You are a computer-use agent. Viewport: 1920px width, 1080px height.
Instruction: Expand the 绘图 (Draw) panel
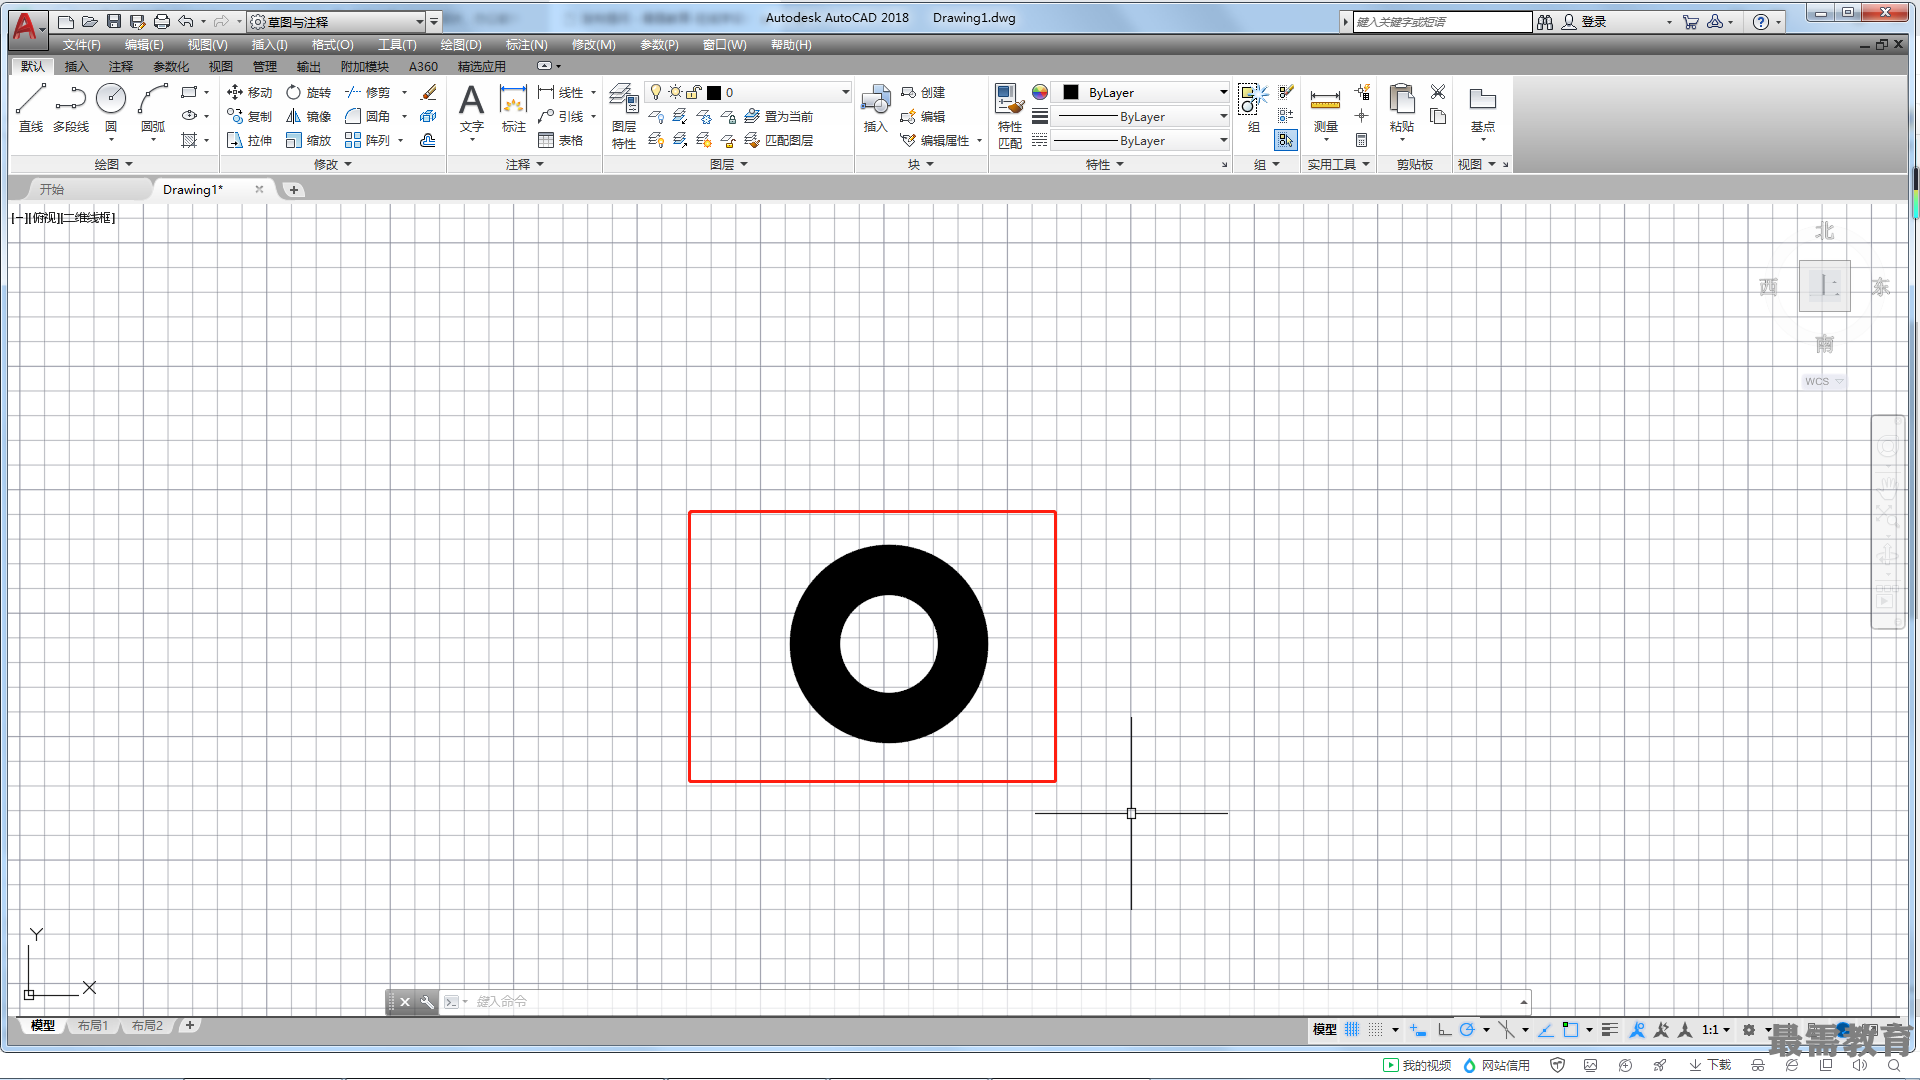click(x=114, y=164)
